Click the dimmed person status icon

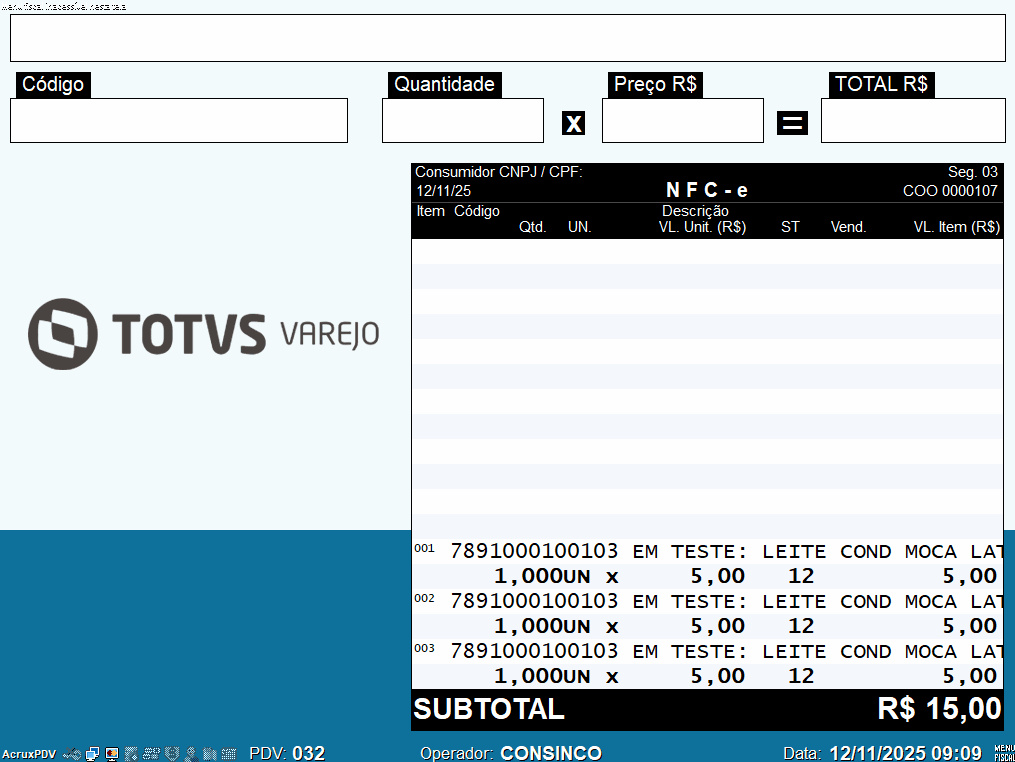(x=191, y=754)
